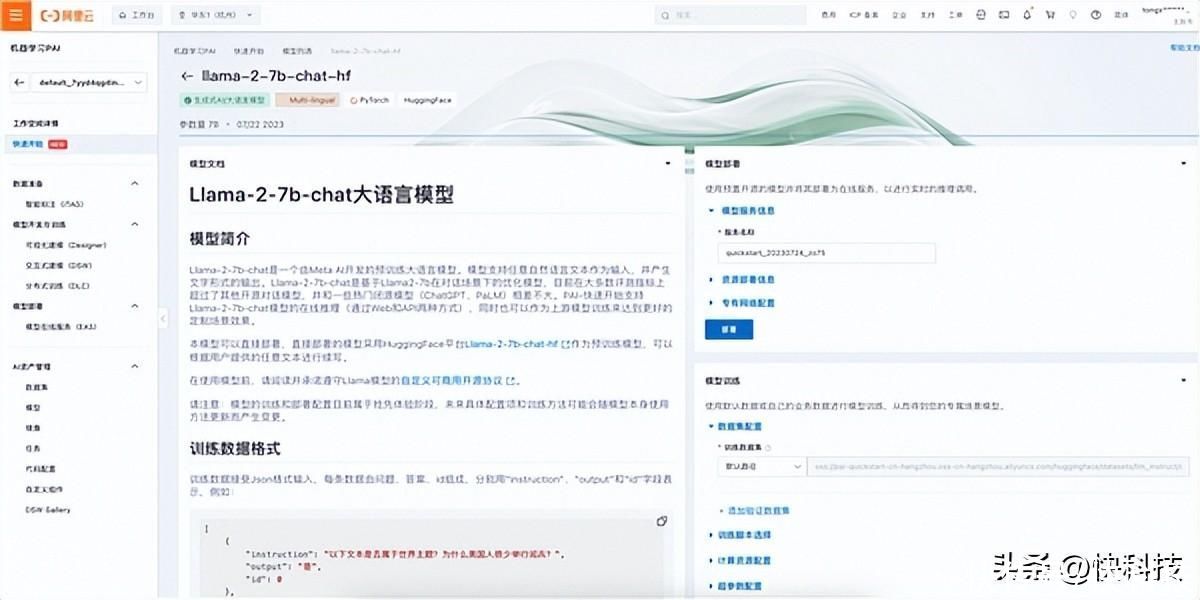Screen dimensions: 1200x600
Task: Click the PyTorch tag
Action: [x=370, y=101]
